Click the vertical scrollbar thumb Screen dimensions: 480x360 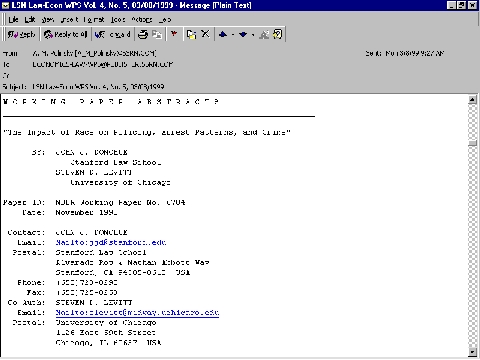tap(472, 143)
